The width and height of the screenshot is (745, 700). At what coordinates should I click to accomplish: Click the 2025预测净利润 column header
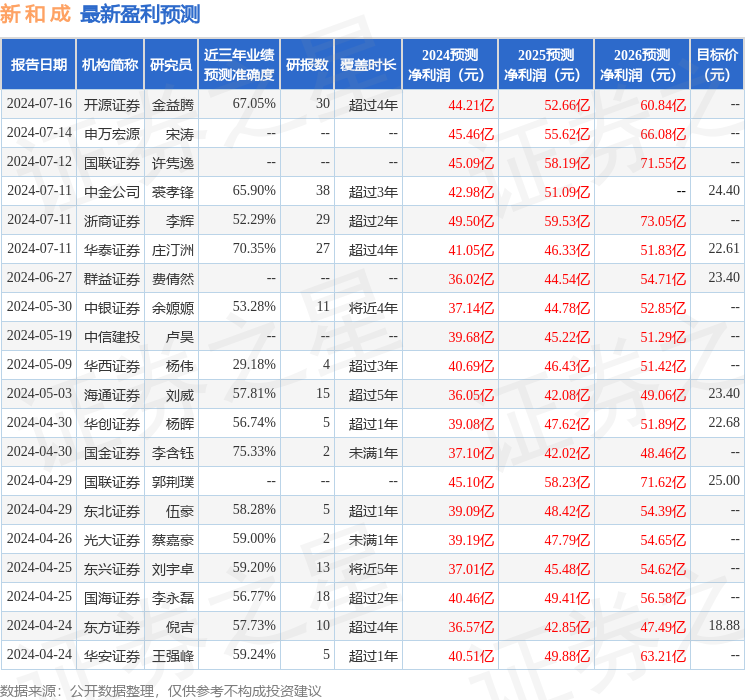(546, 65)
